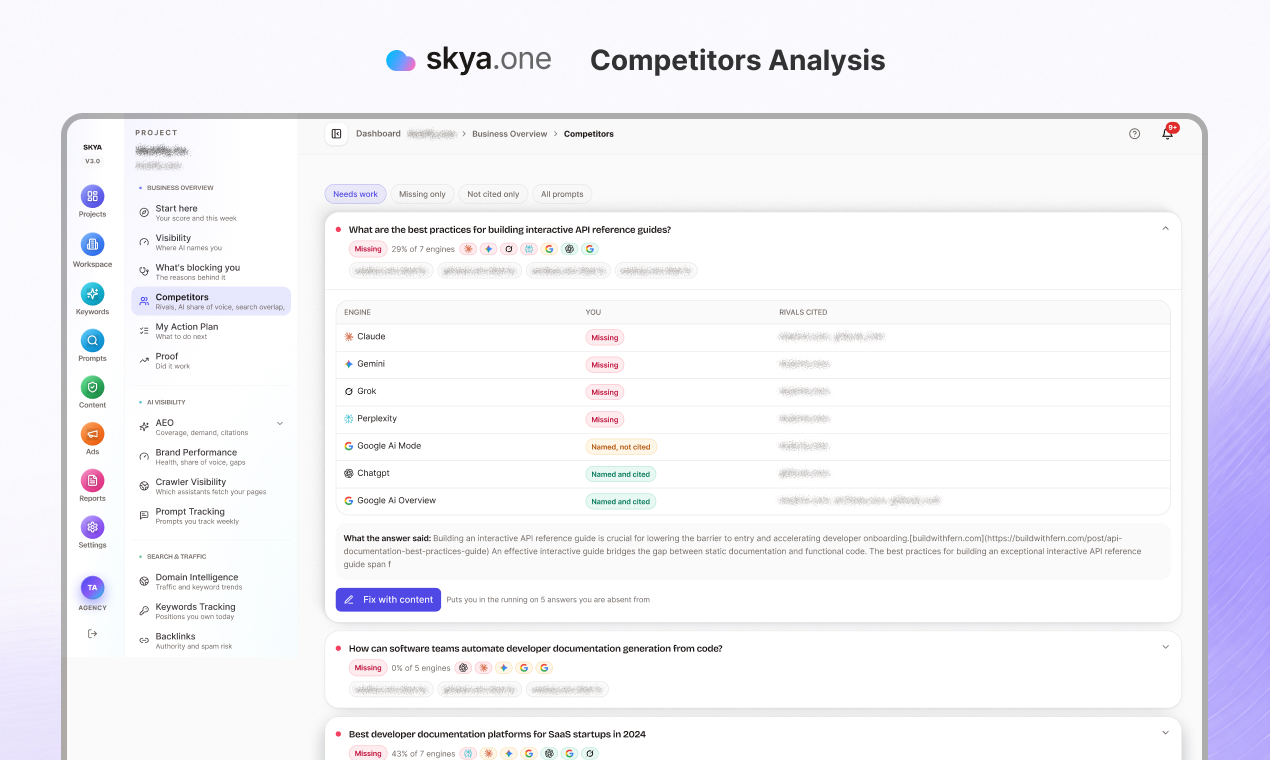Click the ChatGPT chip beside 0% of 5 engines
Screen dimensions: 1270x760
(x=463, y=668)
